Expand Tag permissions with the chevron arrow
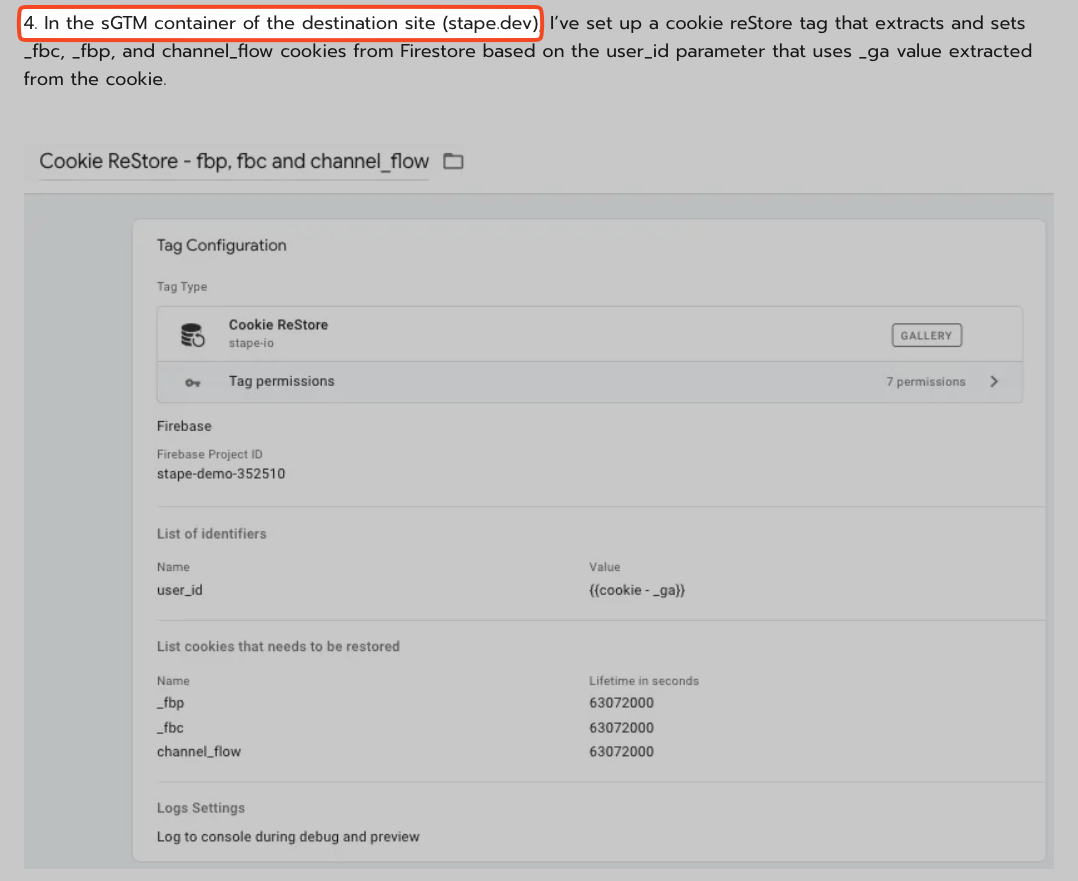 point(994,382)
